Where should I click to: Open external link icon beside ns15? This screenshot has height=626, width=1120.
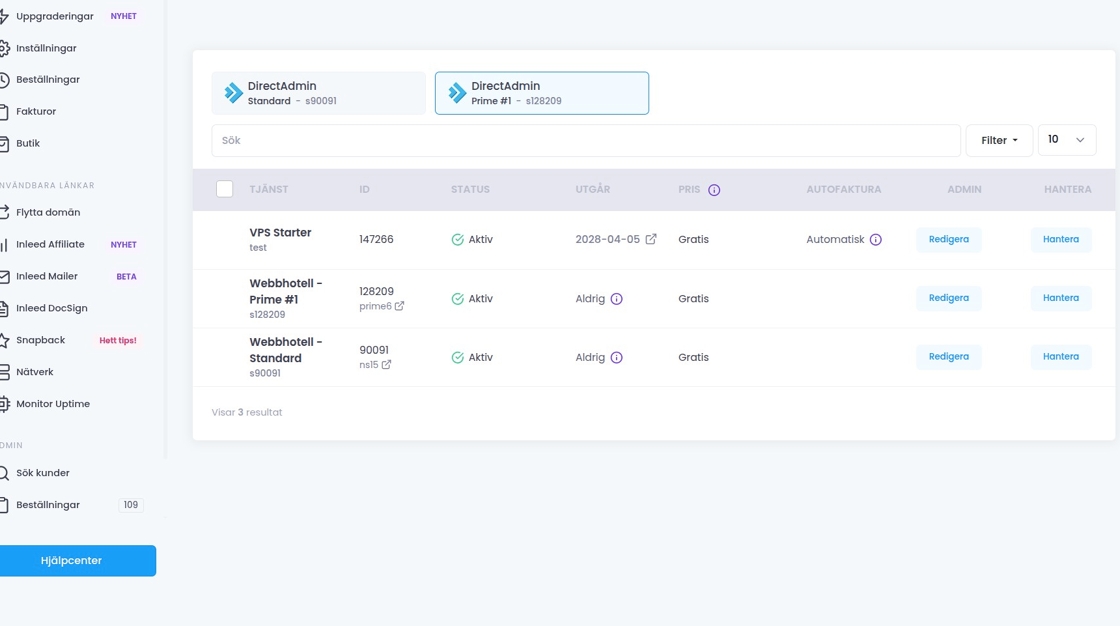pyautogui.click(x=386, y=365)
